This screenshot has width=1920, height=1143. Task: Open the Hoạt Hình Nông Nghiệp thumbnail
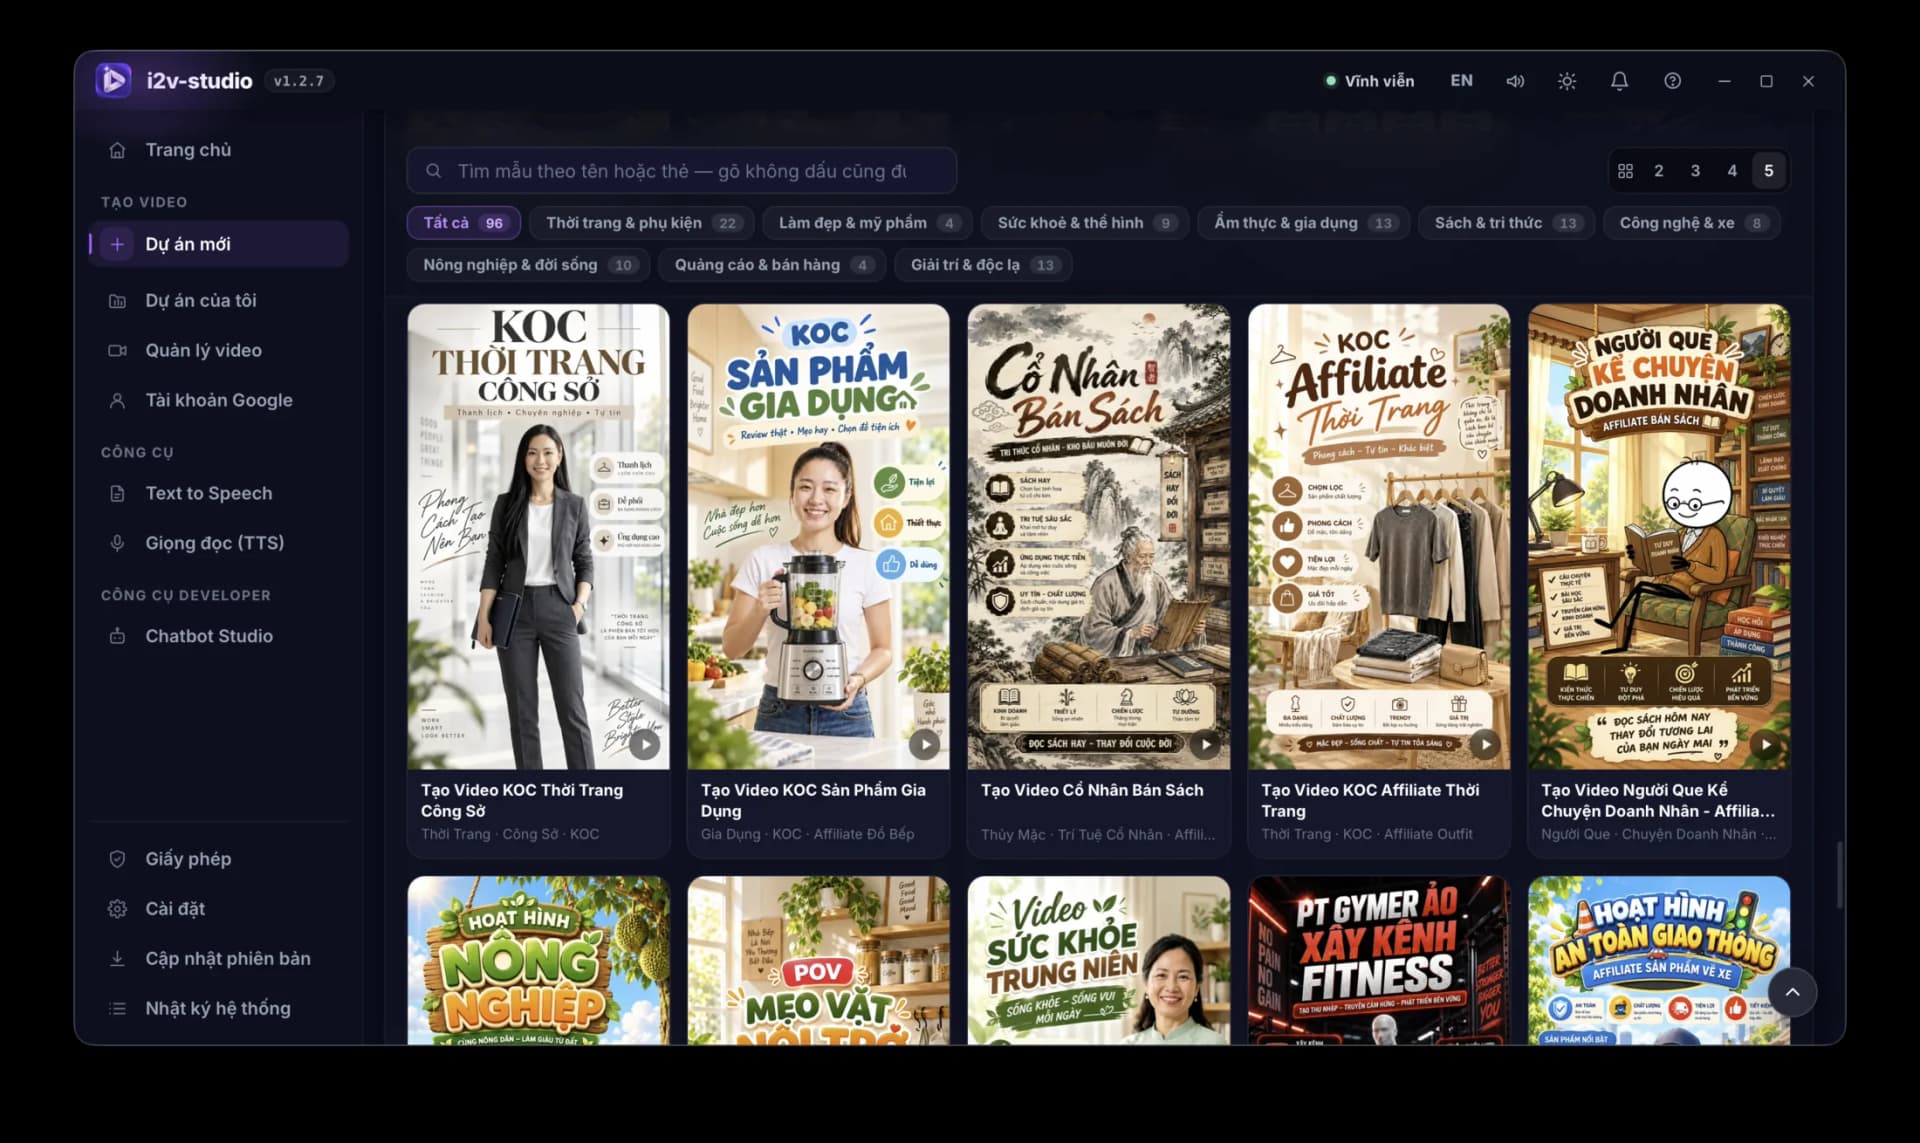click(539, 961)
